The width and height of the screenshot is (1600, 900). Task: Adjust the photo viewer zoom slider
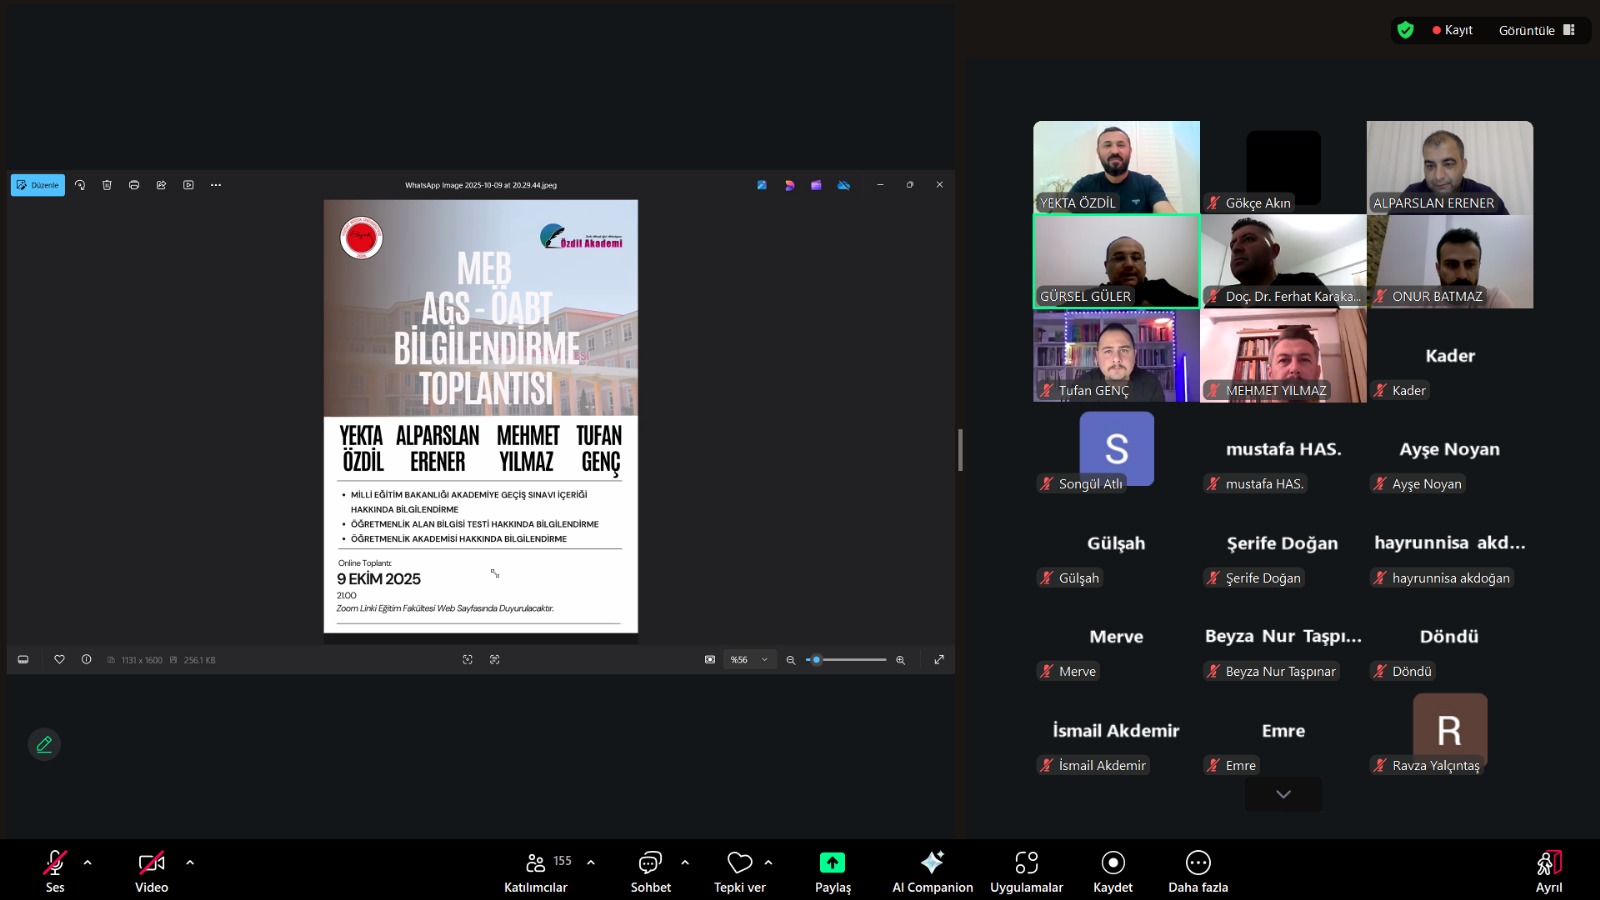817,660
